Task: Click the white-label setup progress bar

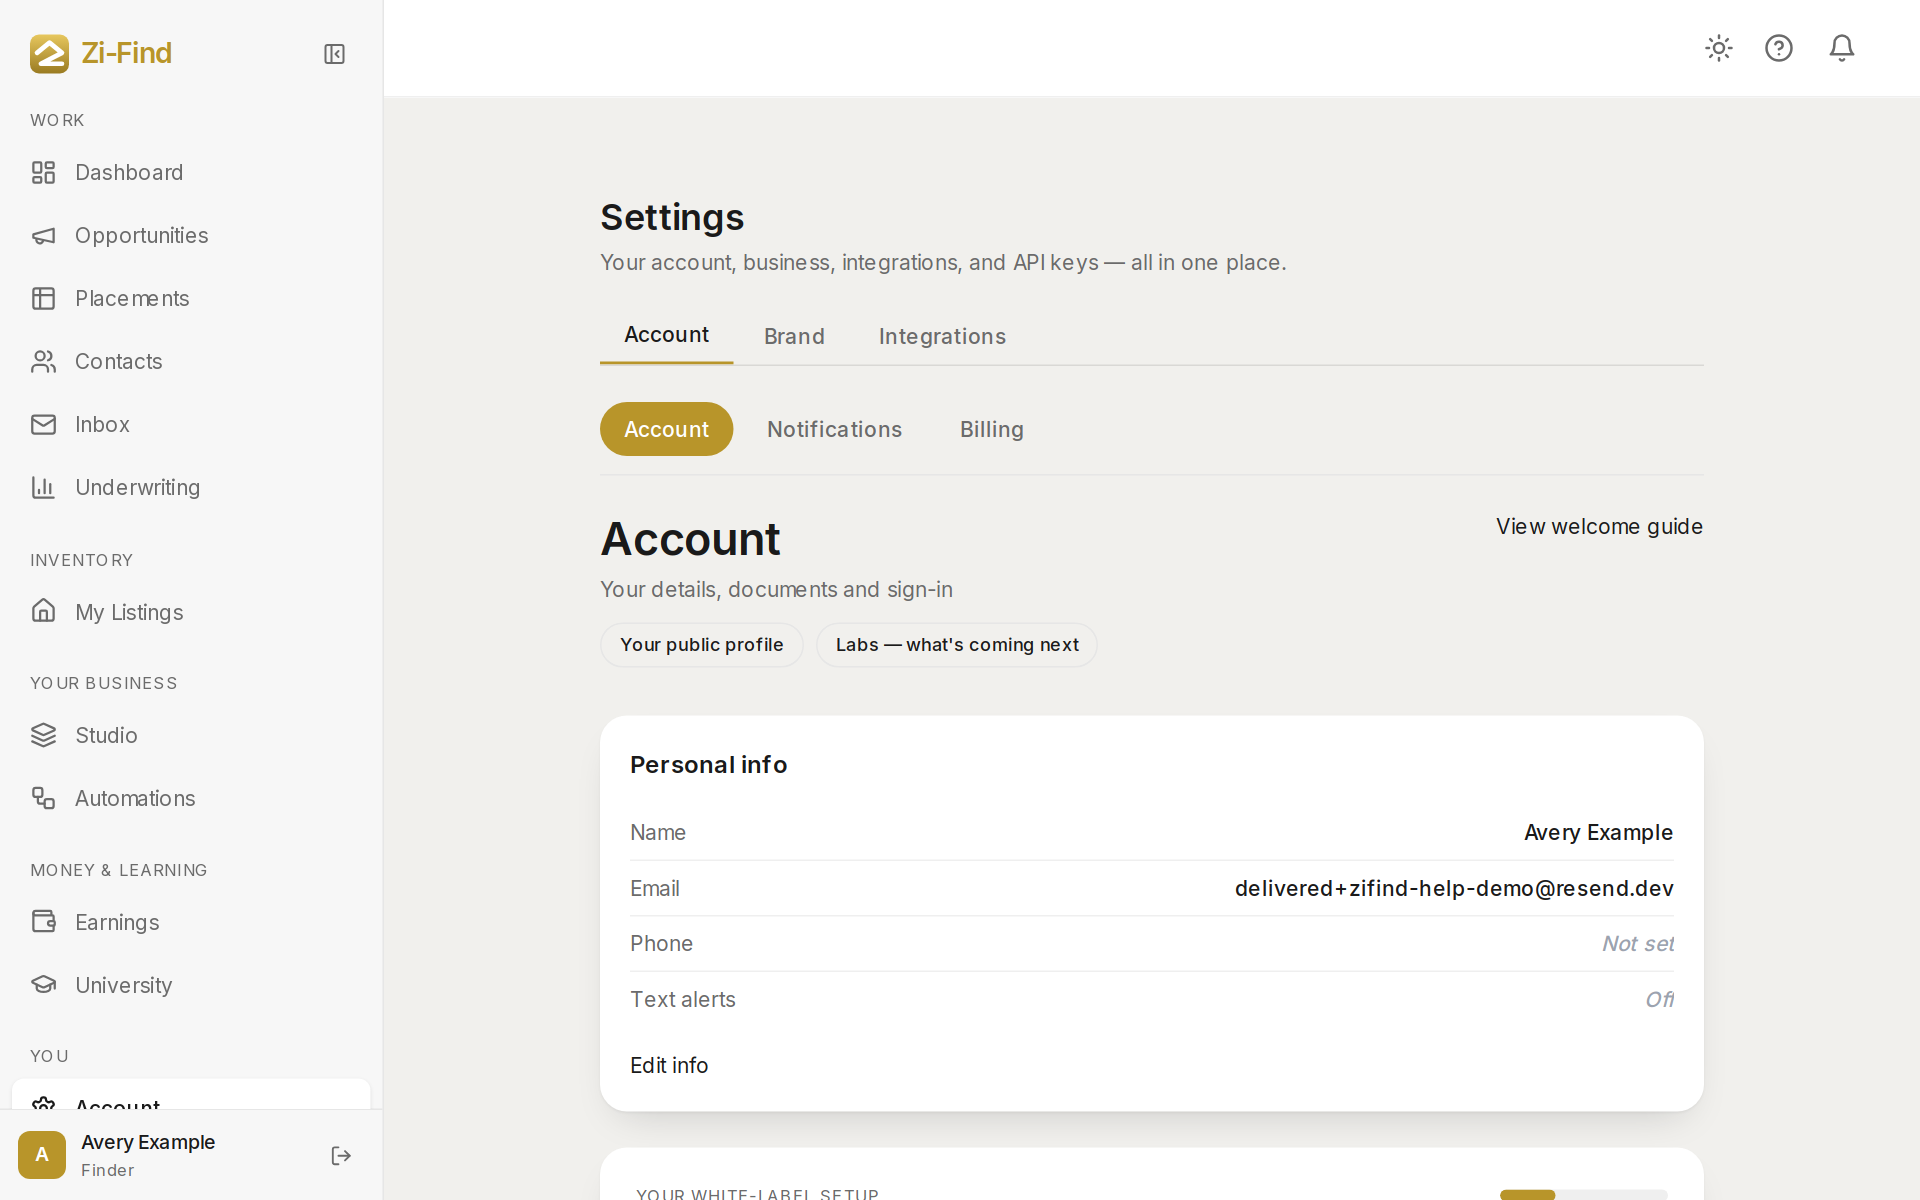Action: [1583, 1194]
